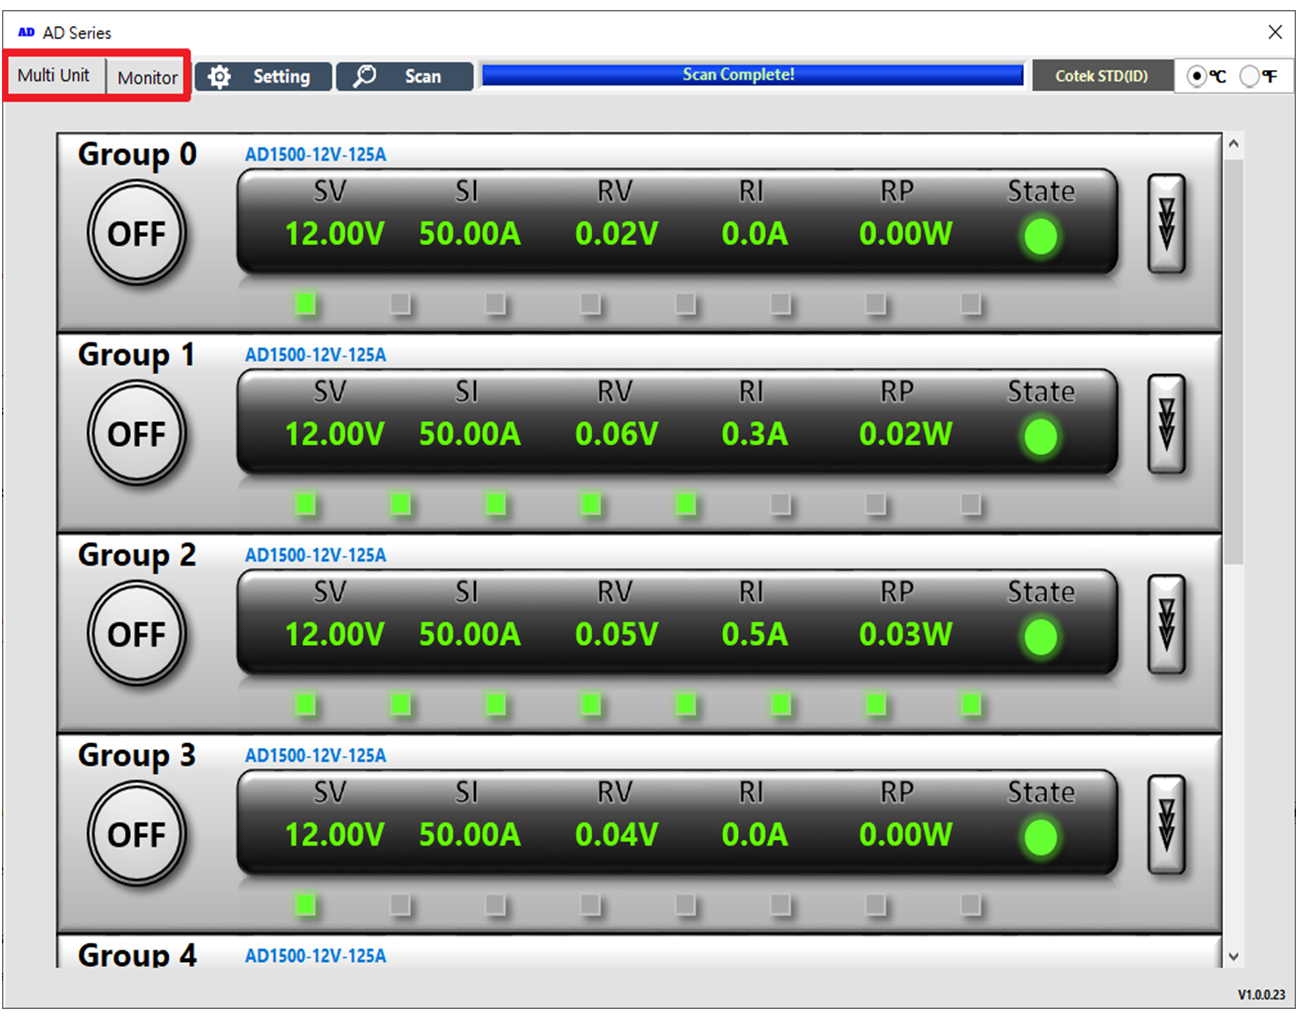Screen dimensions: 1308x1017
Task: Select the second gray unit indicator in Group 0
Action: pyautogui.click(x=400, y=303)
